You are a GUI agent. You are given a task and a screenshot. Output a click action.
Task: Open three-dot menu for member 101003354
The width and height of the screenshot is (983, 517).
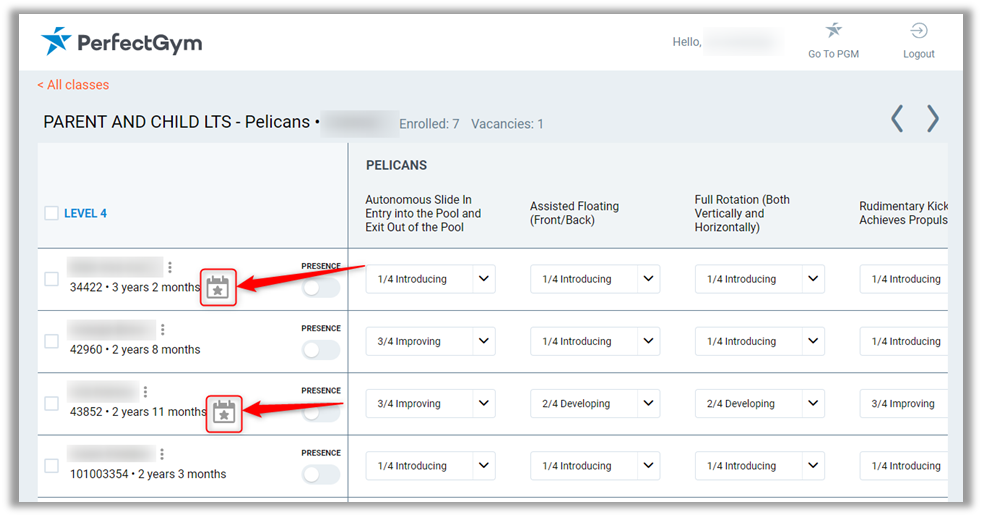coord(162,454)
